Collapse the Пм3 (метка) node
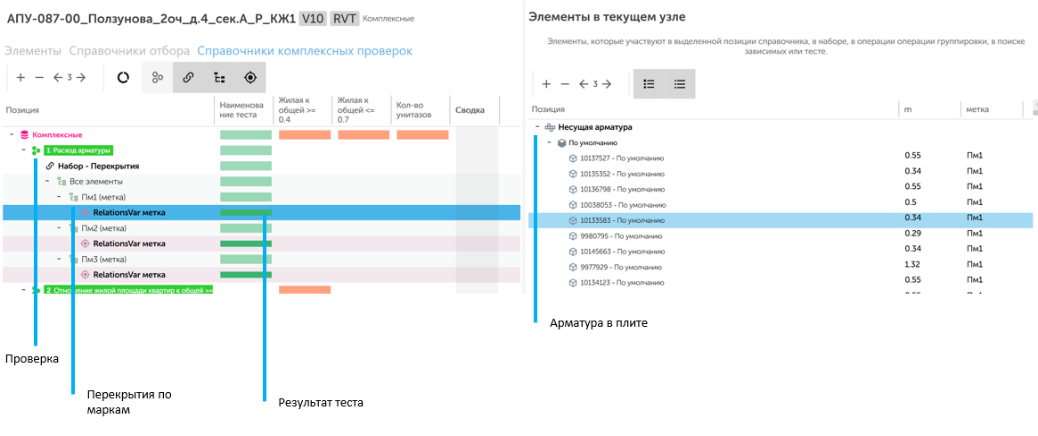Viewport: 1038px width, 436px height. [60, 259]
